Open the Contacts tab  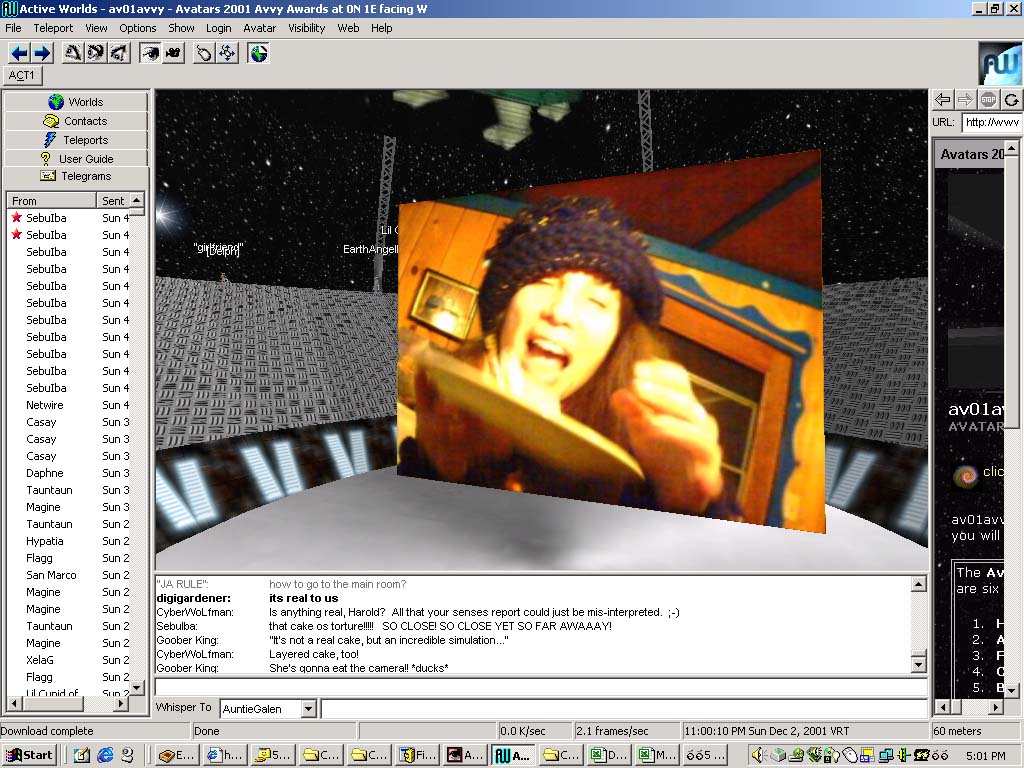(x=76, y=121)
